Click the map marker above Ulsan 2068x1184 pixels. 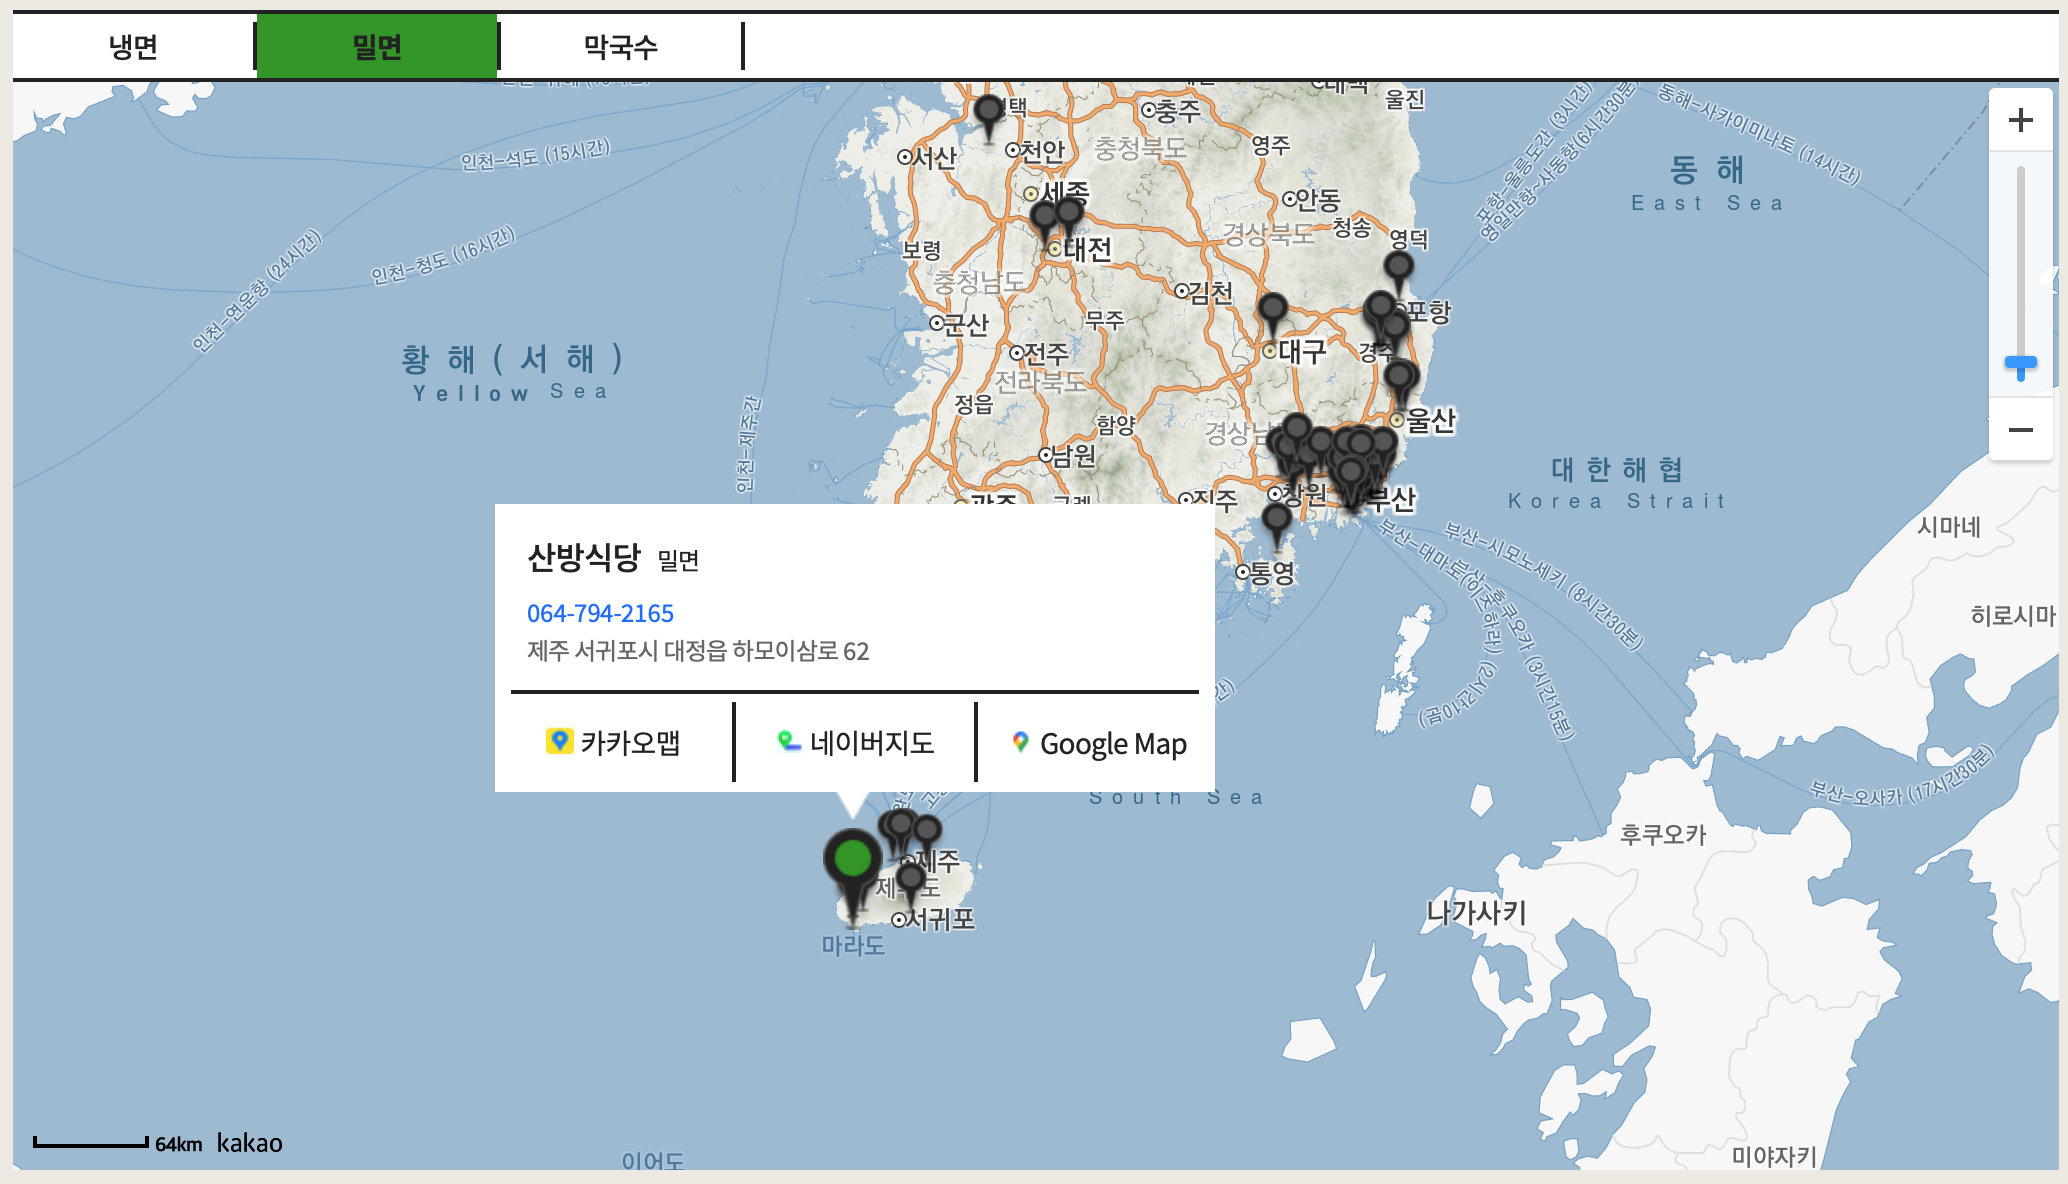[x=1399, y=377]
